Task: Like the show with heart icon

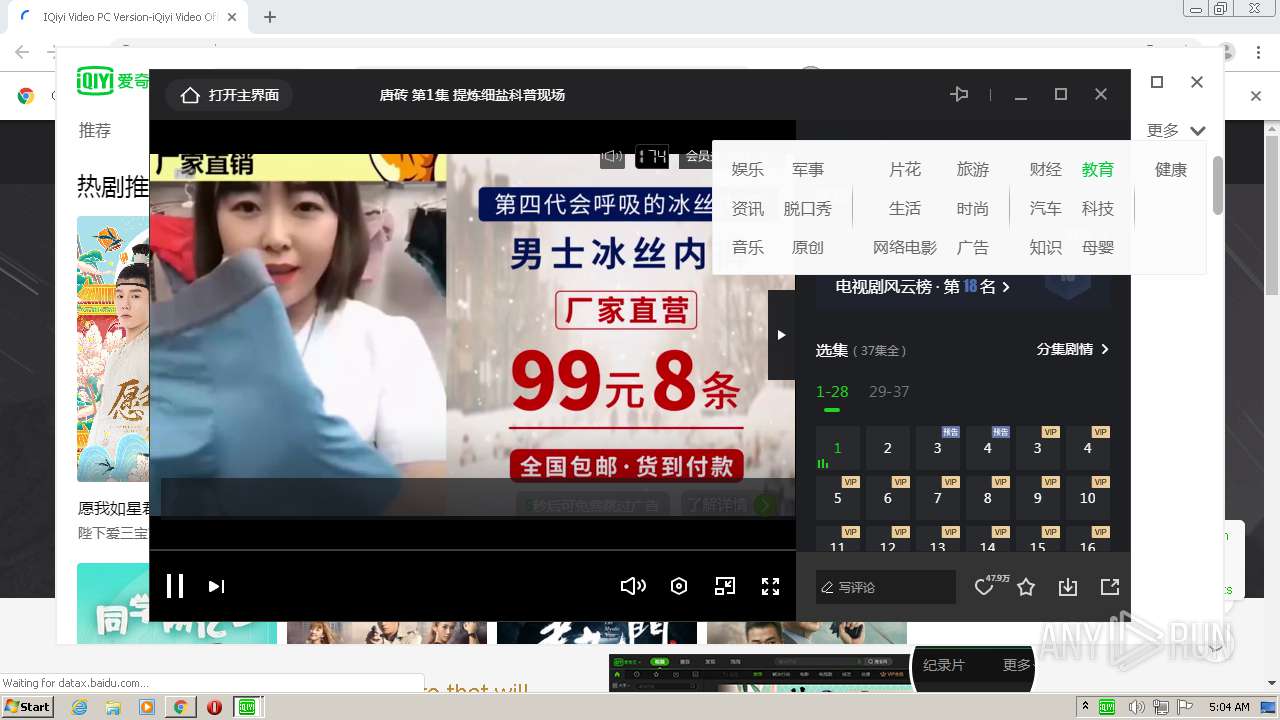Action: pos(984,587)
